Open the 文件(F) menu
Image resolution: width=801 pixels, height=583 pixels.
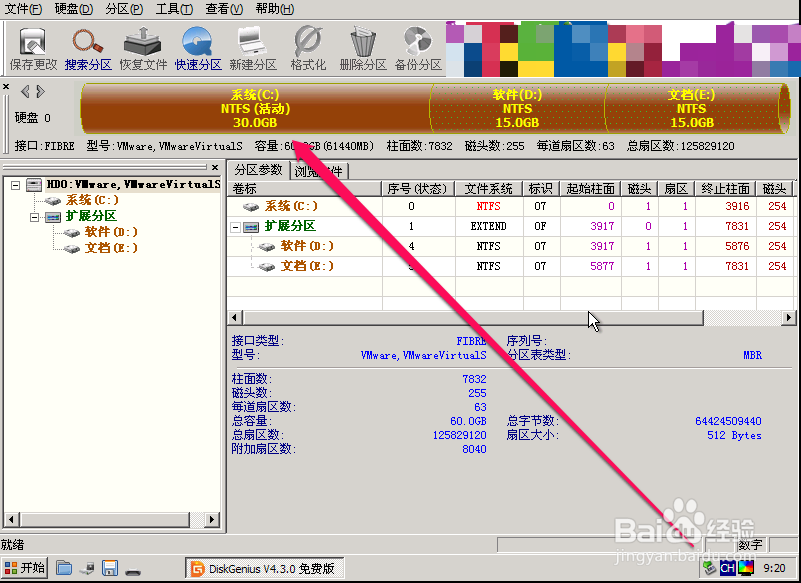23,9
